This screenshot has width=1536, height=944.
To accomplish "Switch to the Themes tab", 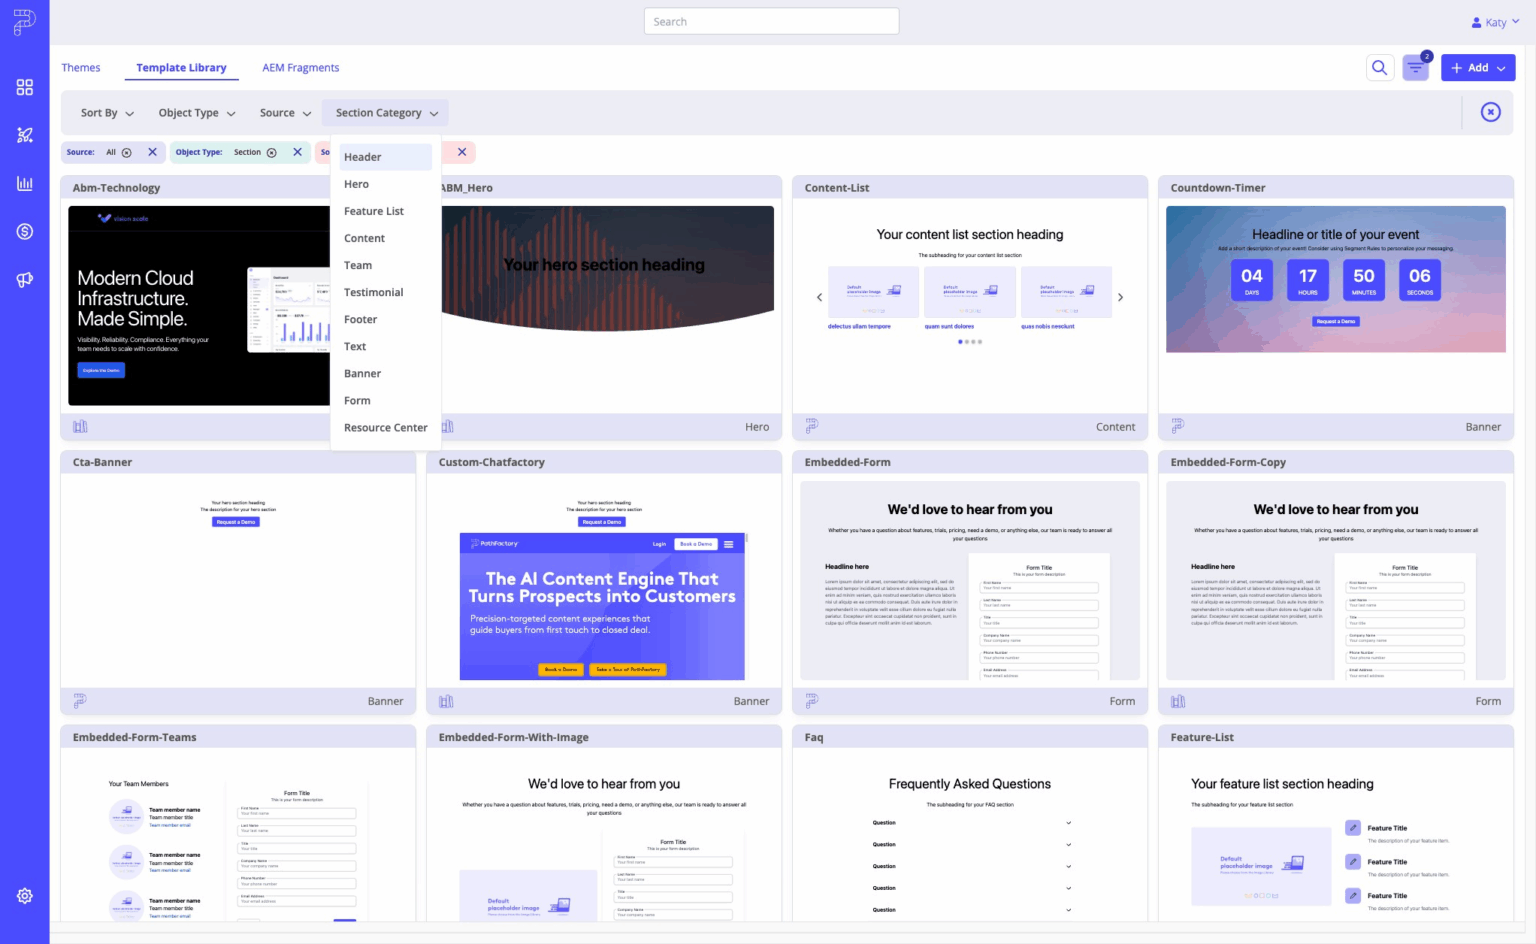I will tap(81, 67).
